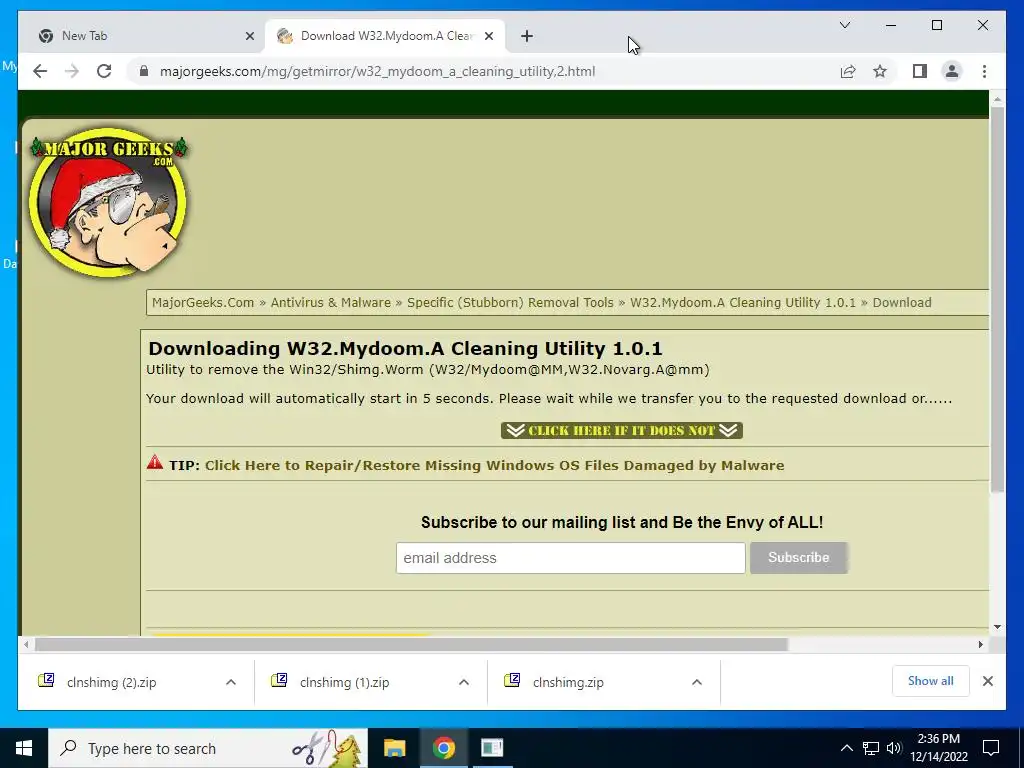
Task: Open Specific (Stubborn) Removal Tools breadcrumb
Action: click(x=510, y=302)
